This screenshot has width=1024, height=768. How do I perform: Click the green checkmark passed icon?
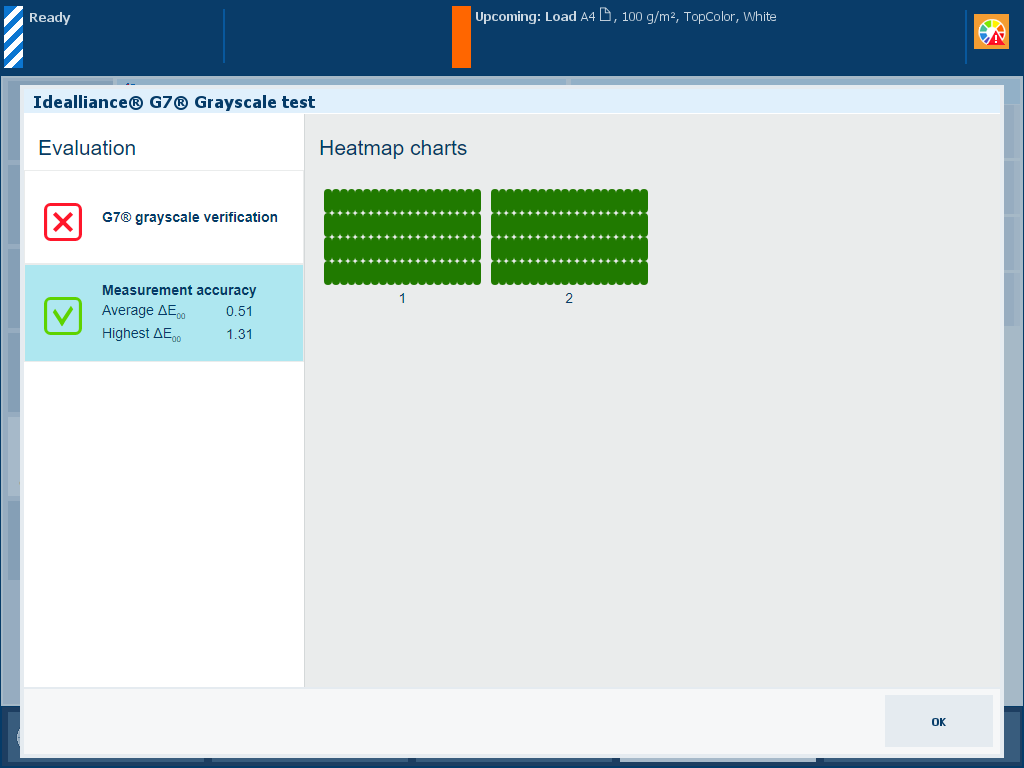tap(63, 316)
